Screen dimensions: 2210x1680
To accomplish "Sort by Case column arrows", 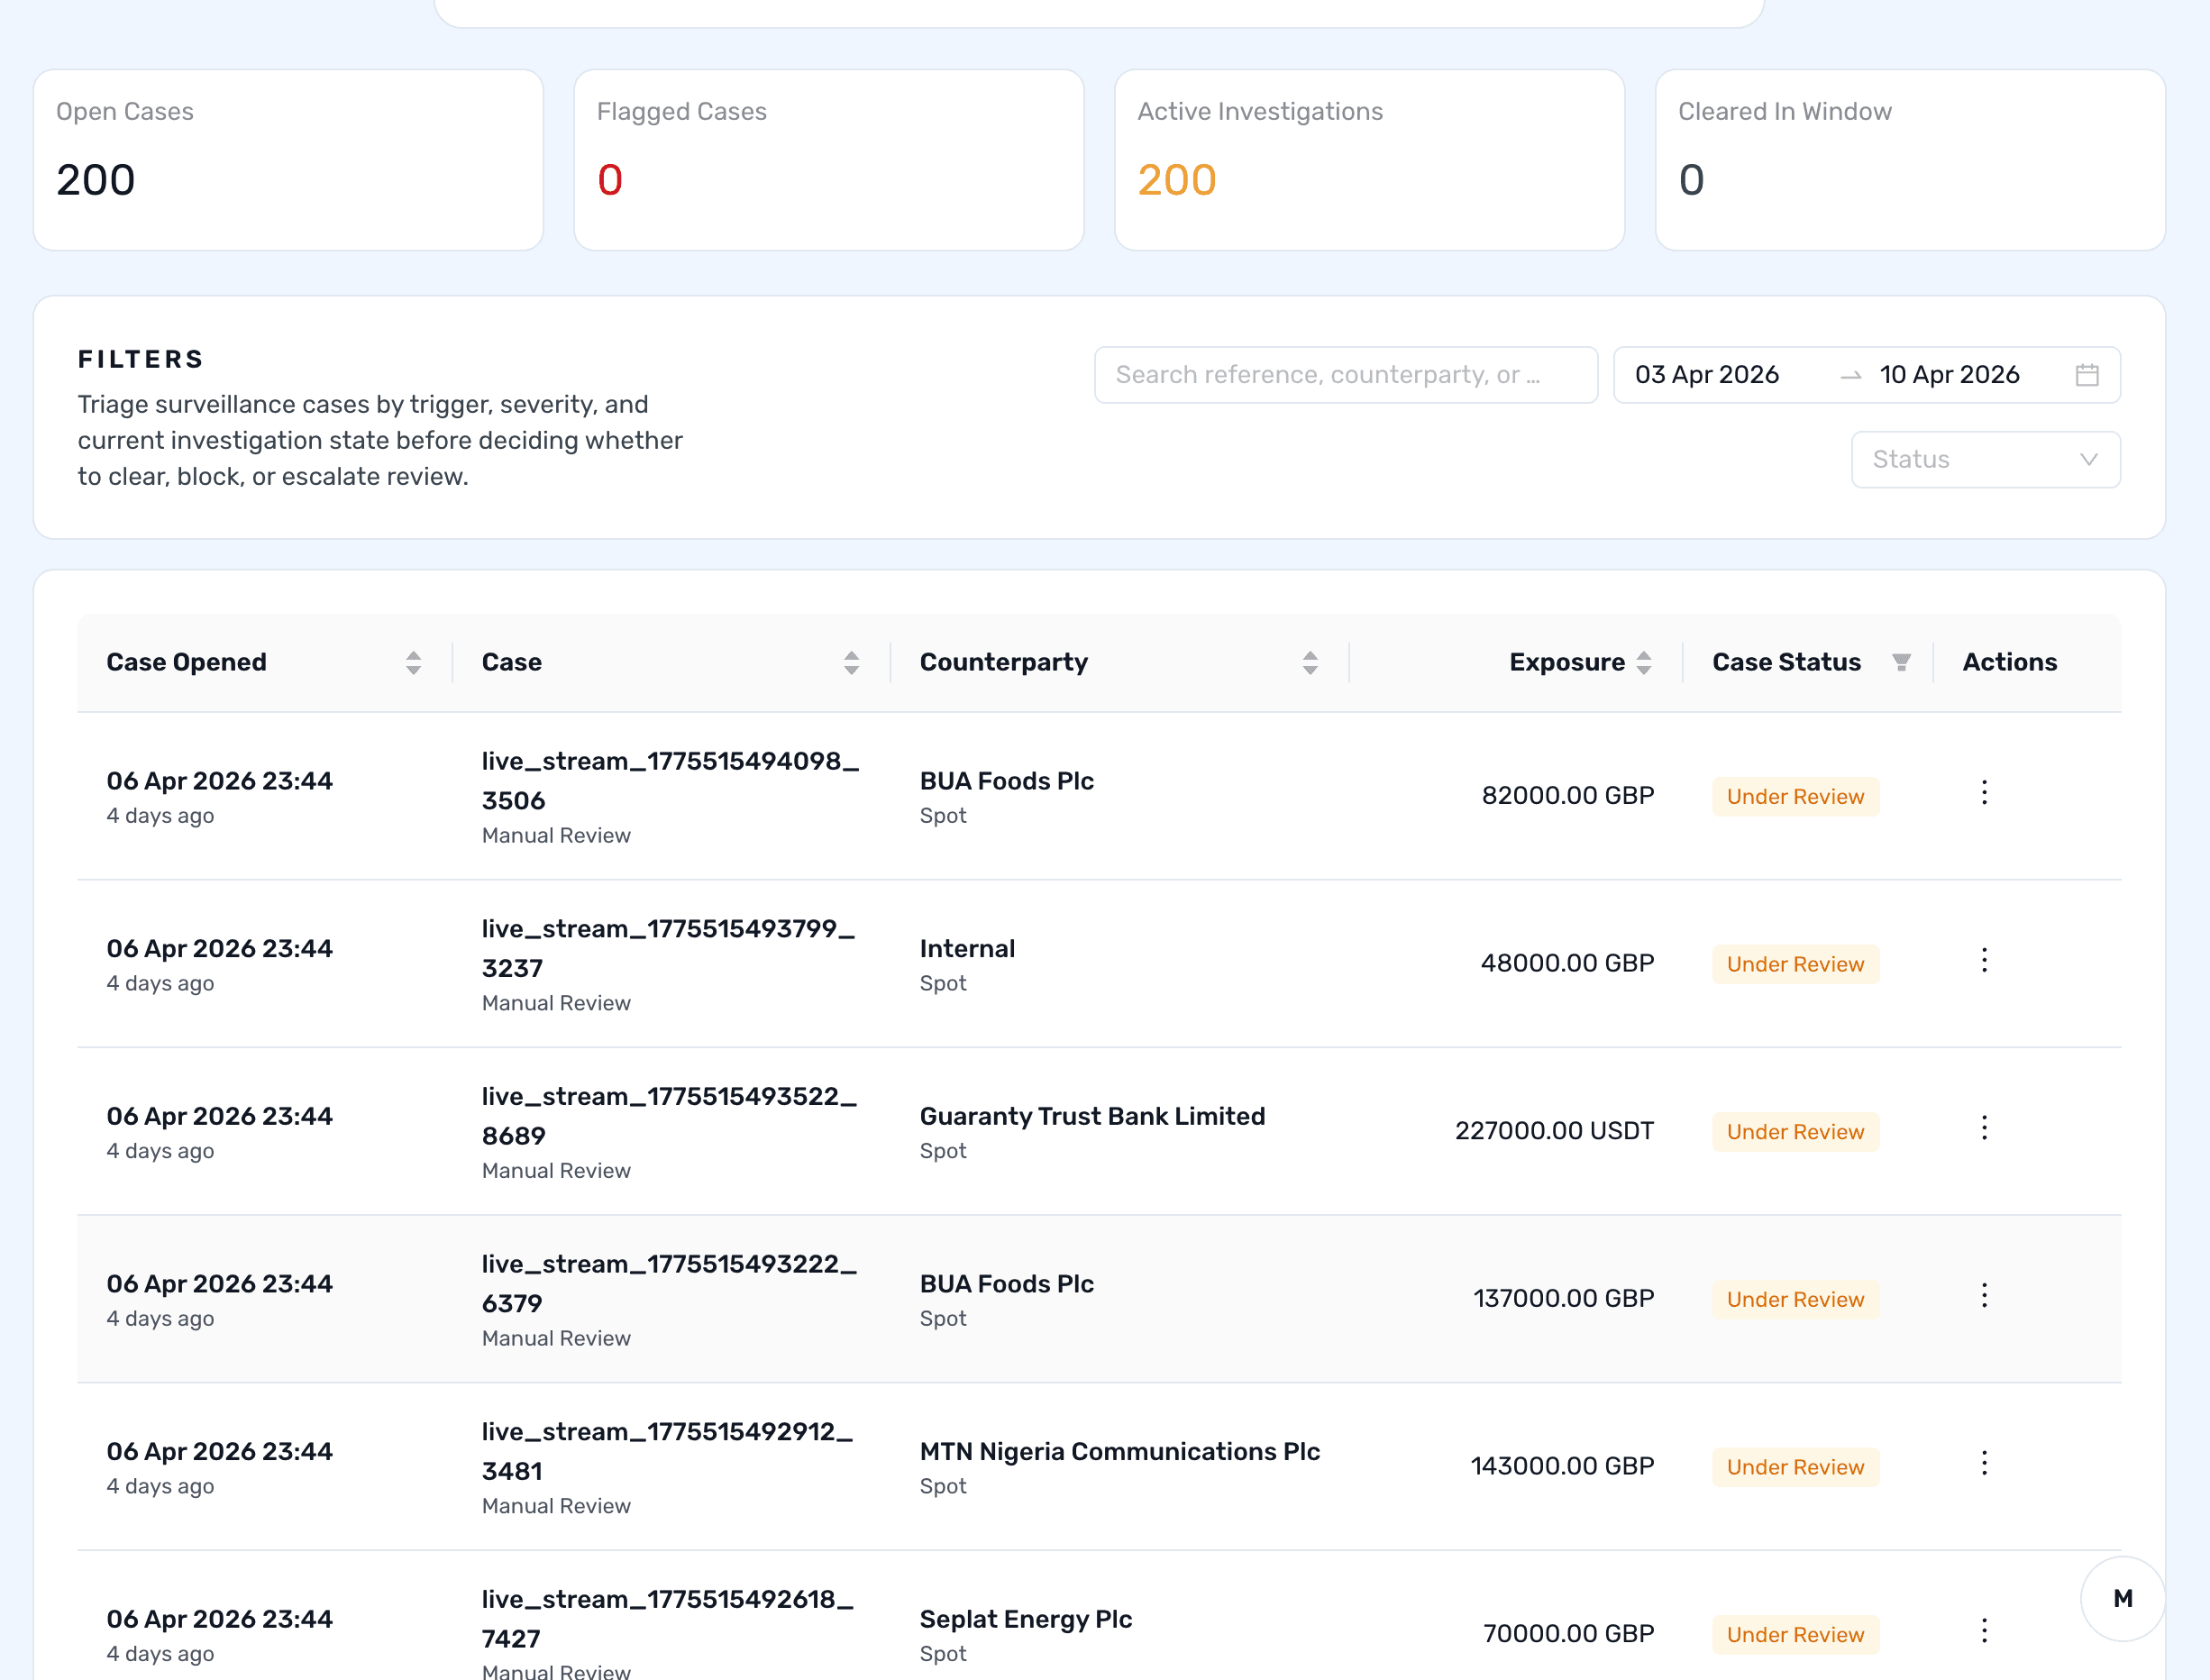I will pyautogui.click(x=851, y=663).
